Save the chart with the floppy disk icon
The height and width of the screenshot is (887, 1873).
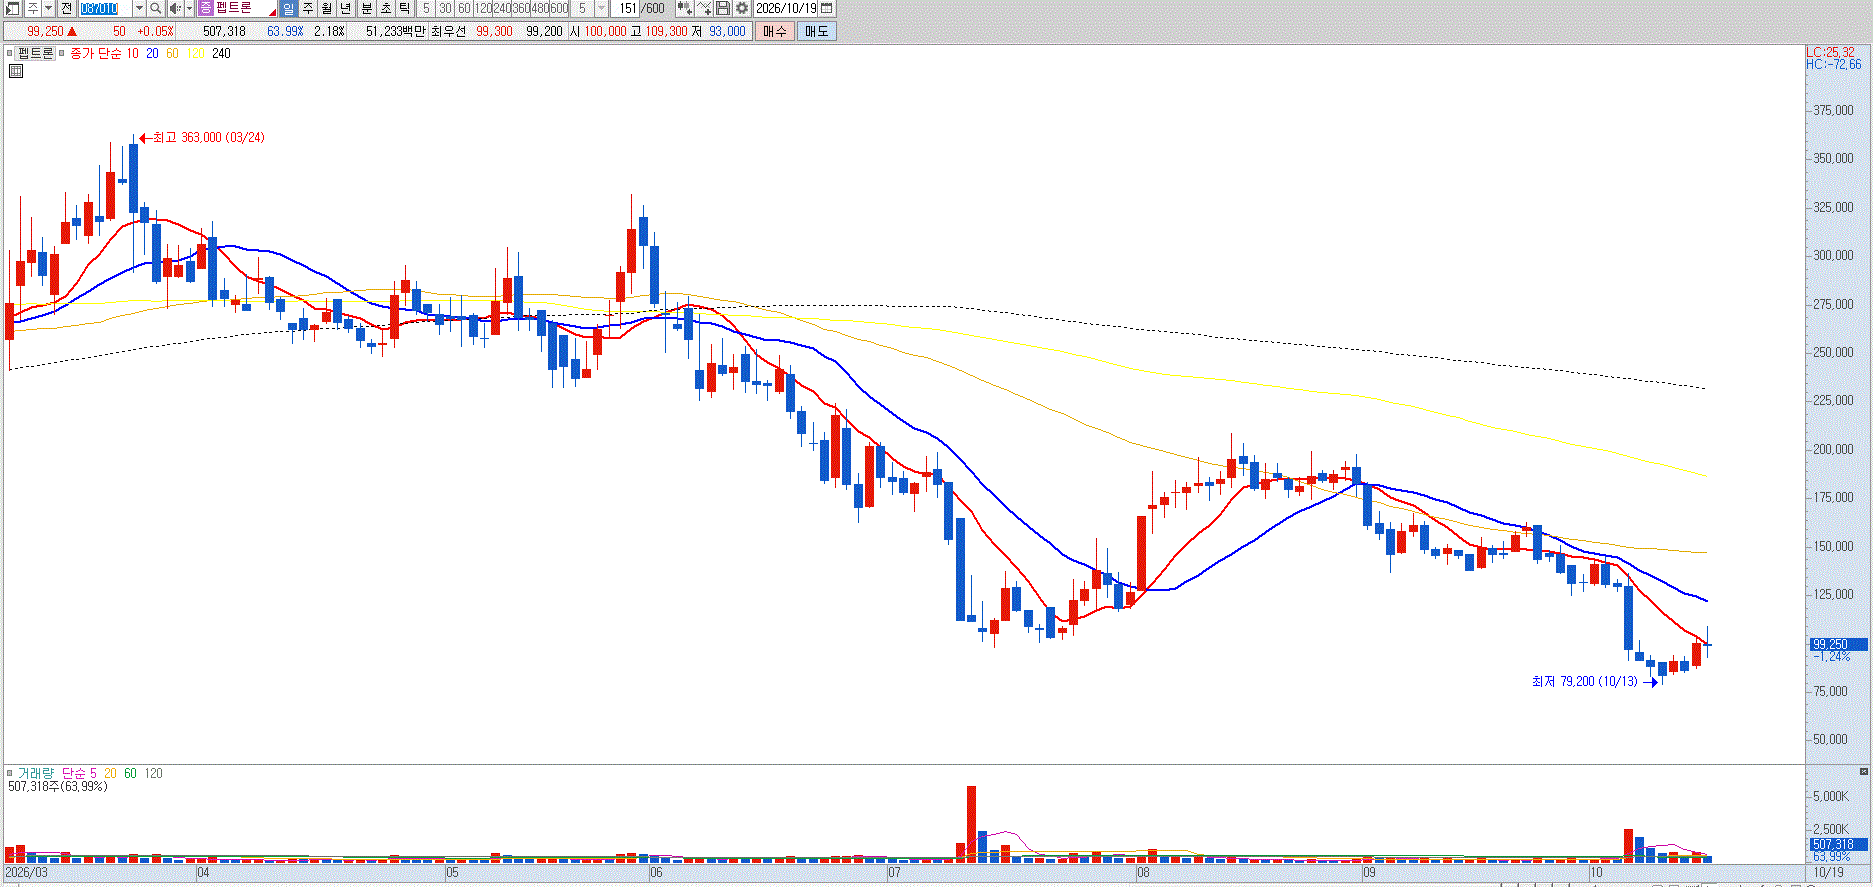click(723, 8)
